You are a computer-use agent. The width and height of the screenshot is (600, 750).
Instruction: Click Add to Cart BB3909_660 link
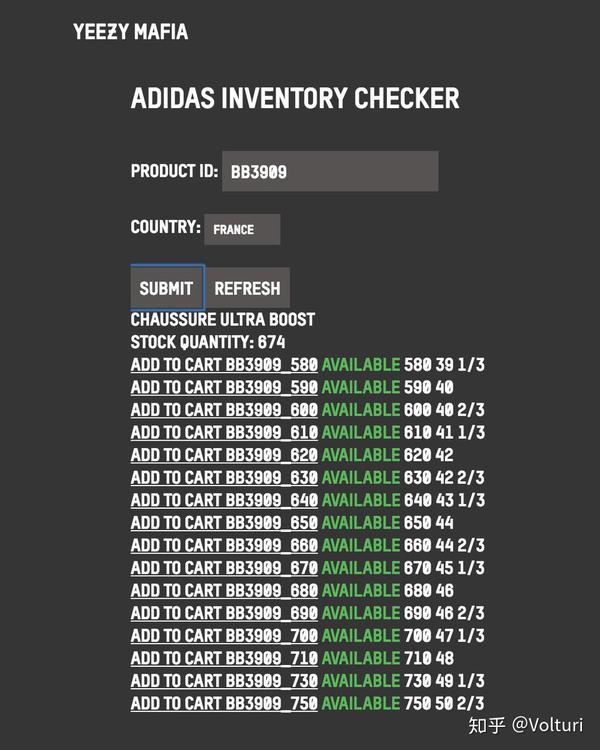click(x=224, y=545)
